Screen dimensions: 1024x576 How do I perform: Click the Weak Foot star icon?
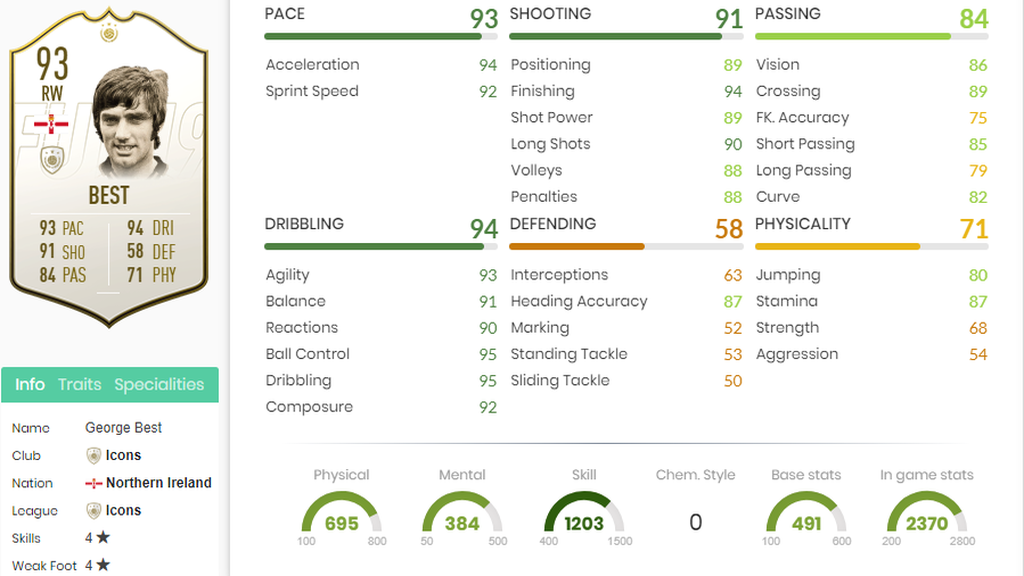pos(103,565)
